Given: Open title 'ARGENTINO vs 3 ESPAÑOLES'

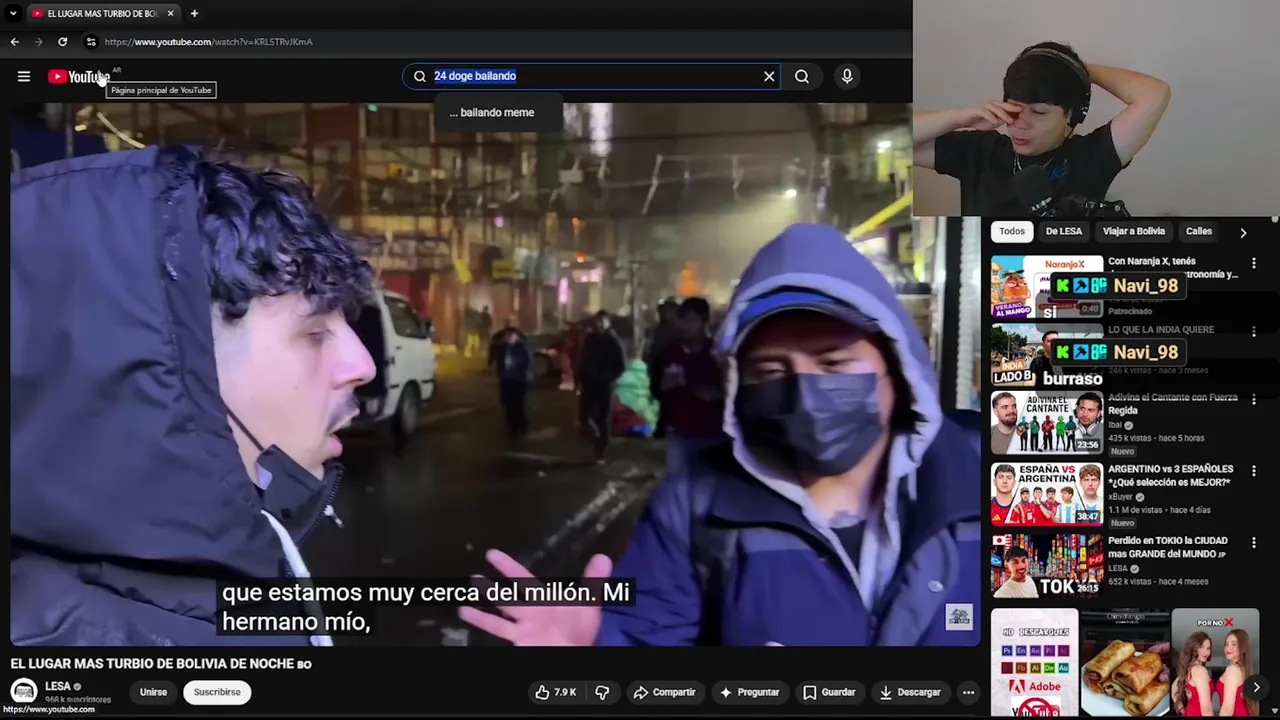Looking at the screenshot, I should pos(1171,475).
